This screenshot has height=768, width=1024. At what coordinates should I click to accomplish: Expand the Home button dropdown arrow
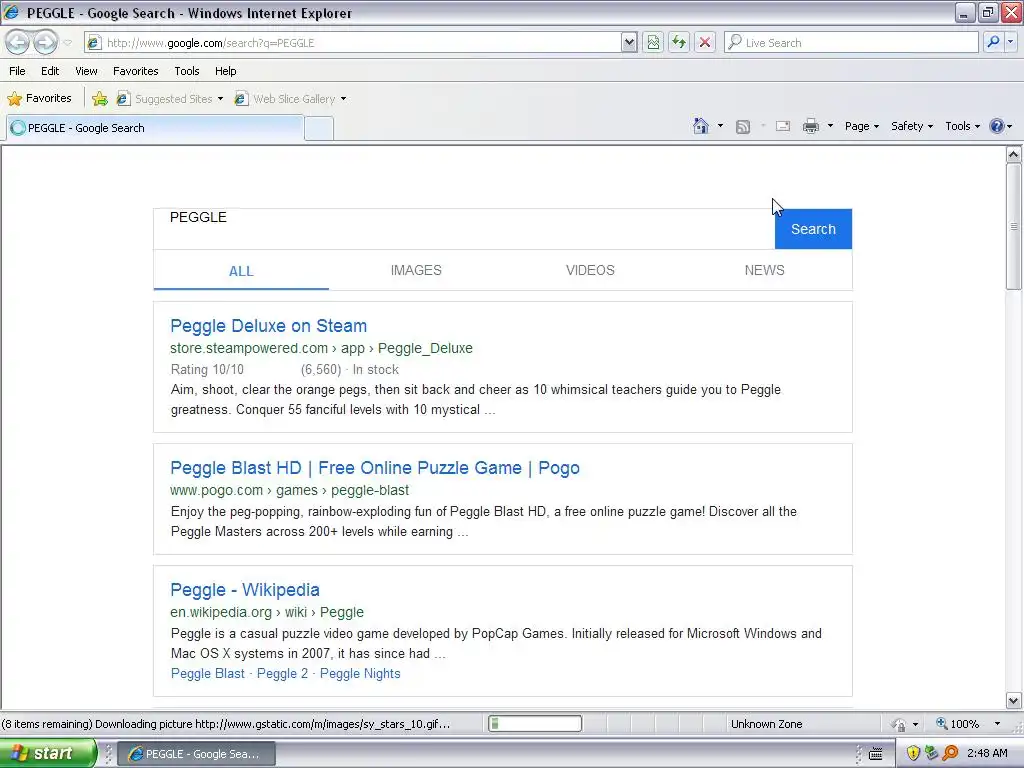tap(720, 126)
